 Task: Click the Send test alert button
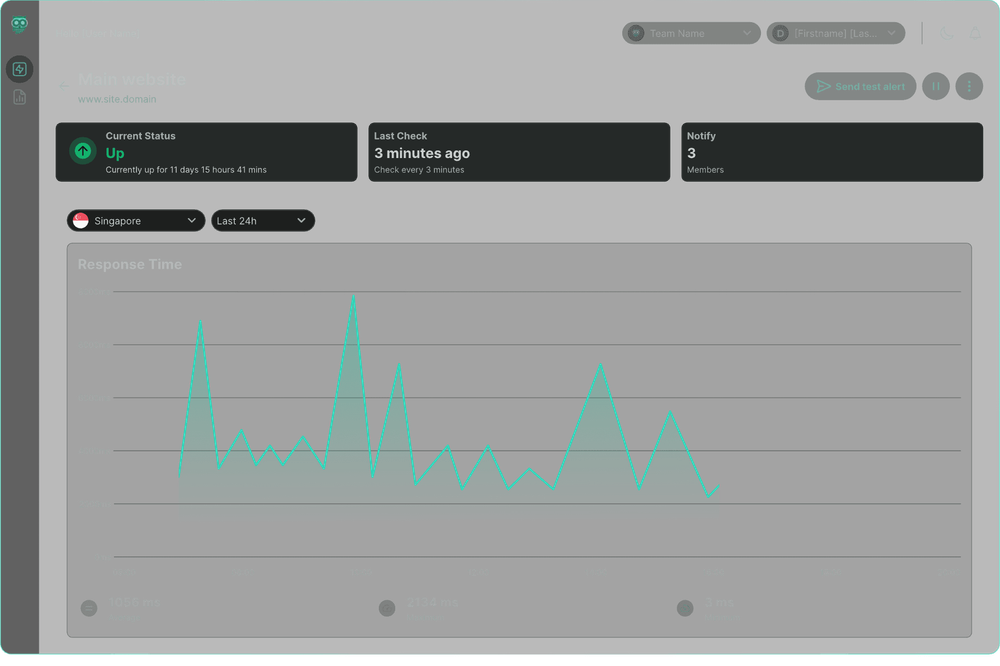860,86
